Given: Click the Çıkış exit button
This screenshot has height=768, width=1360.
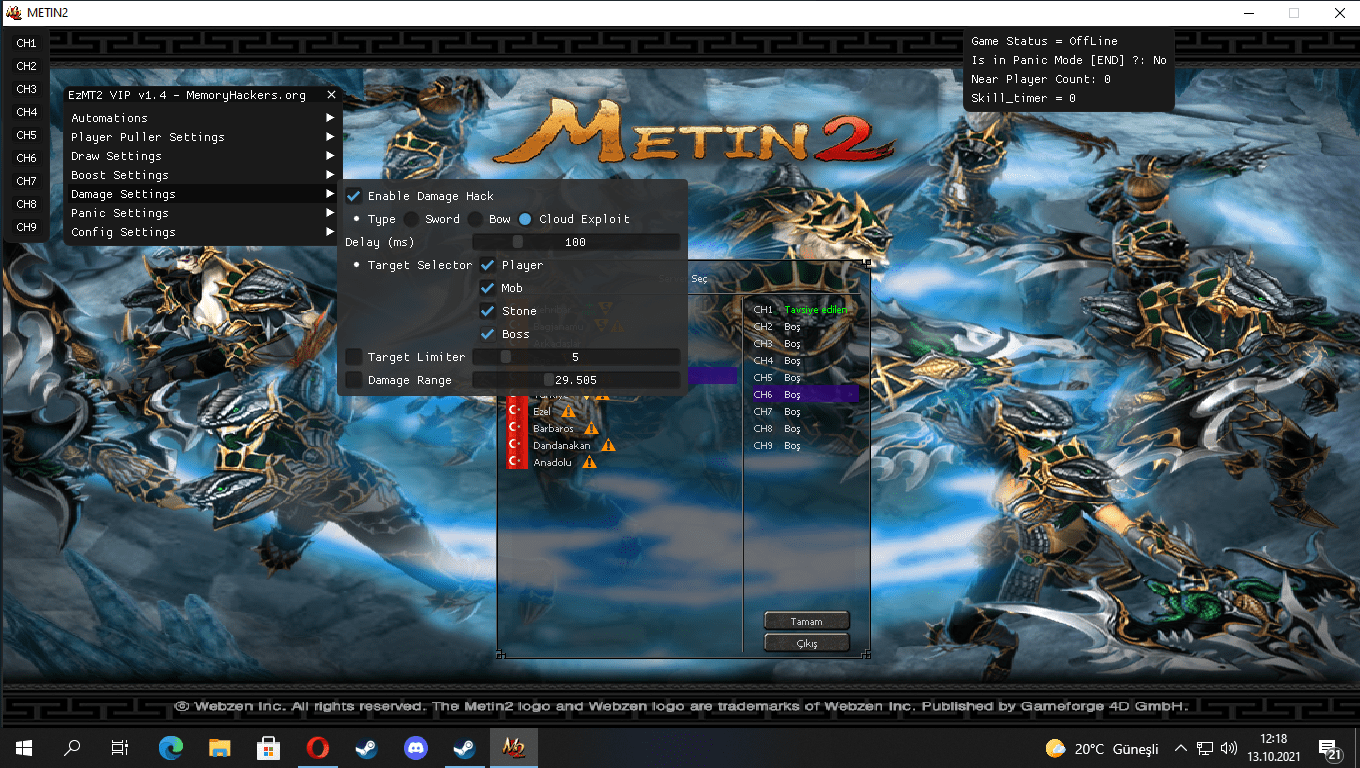Looking at the screenshot, I should (806, 643).
